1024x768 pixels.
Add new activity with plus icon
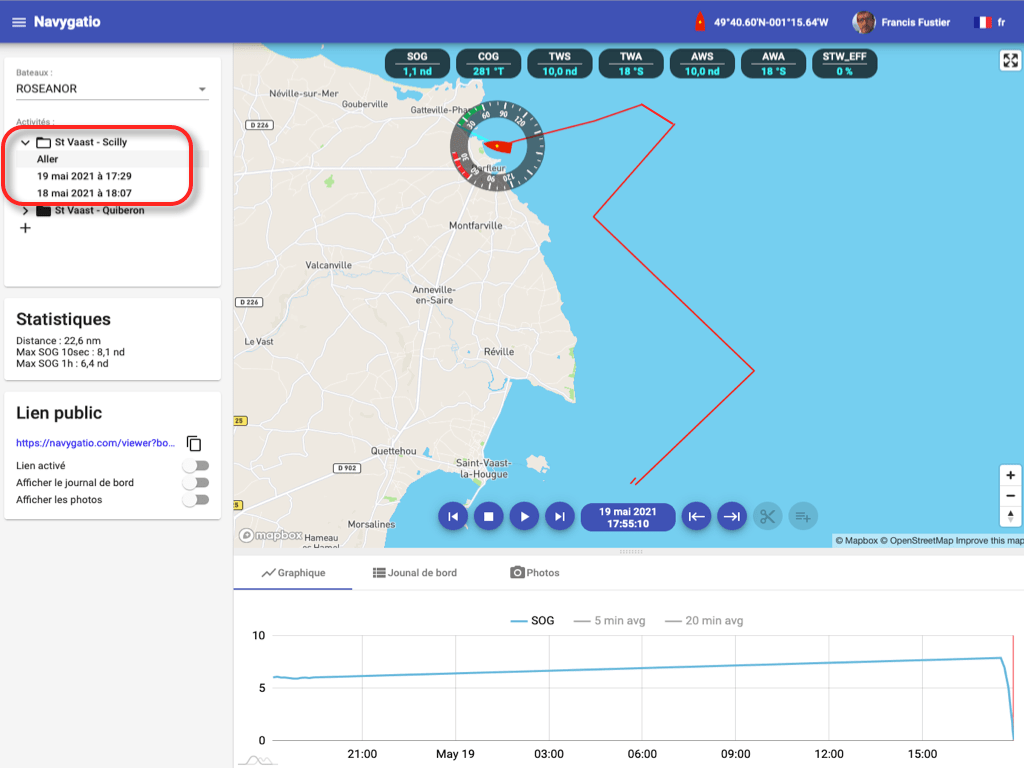[x=25, y=228]
